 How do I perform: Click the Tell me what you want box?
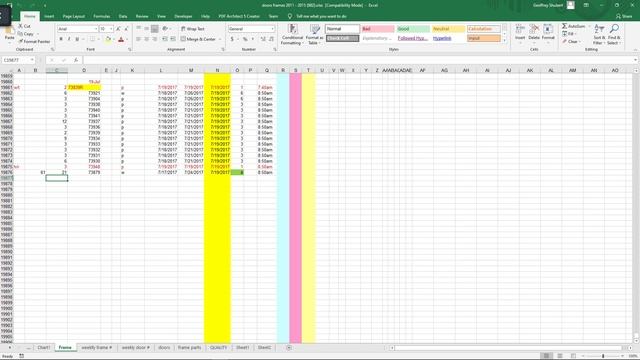[x=321, y=16]
